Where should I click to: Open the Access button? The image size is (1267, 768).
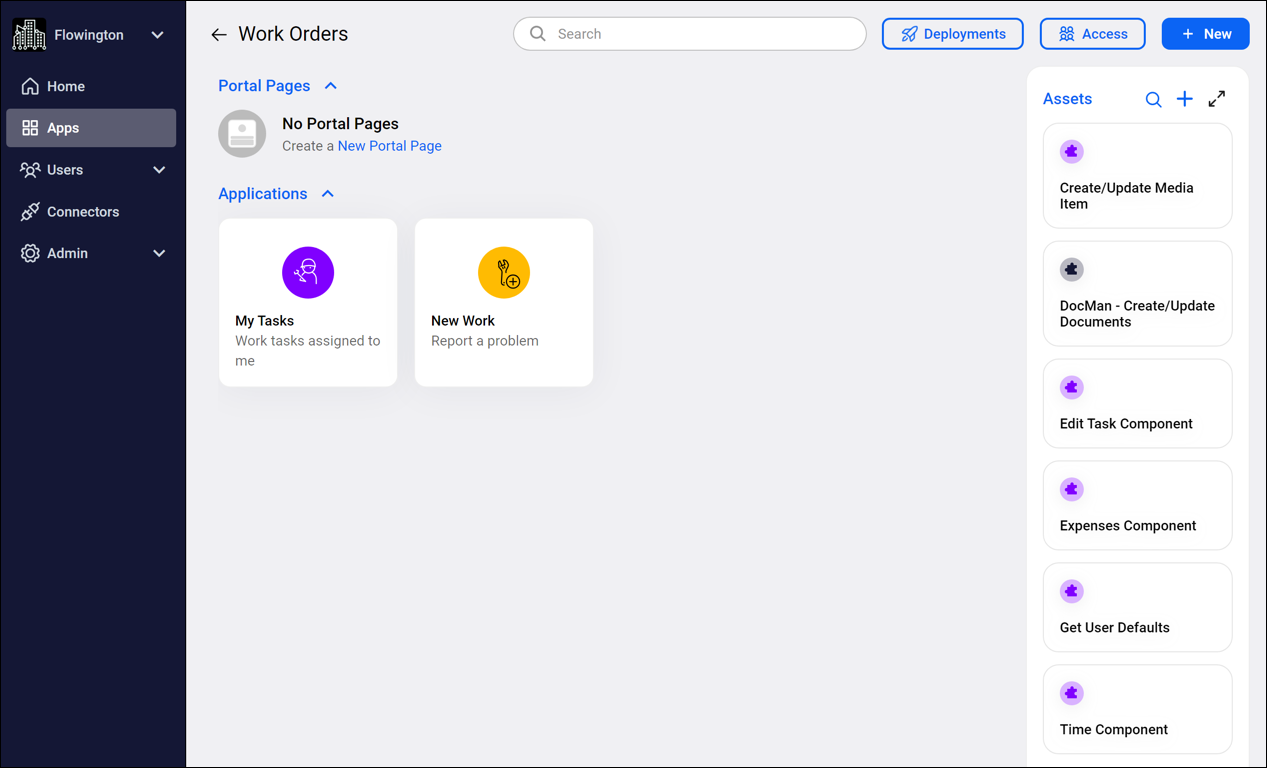click(x=1092, y=34)
